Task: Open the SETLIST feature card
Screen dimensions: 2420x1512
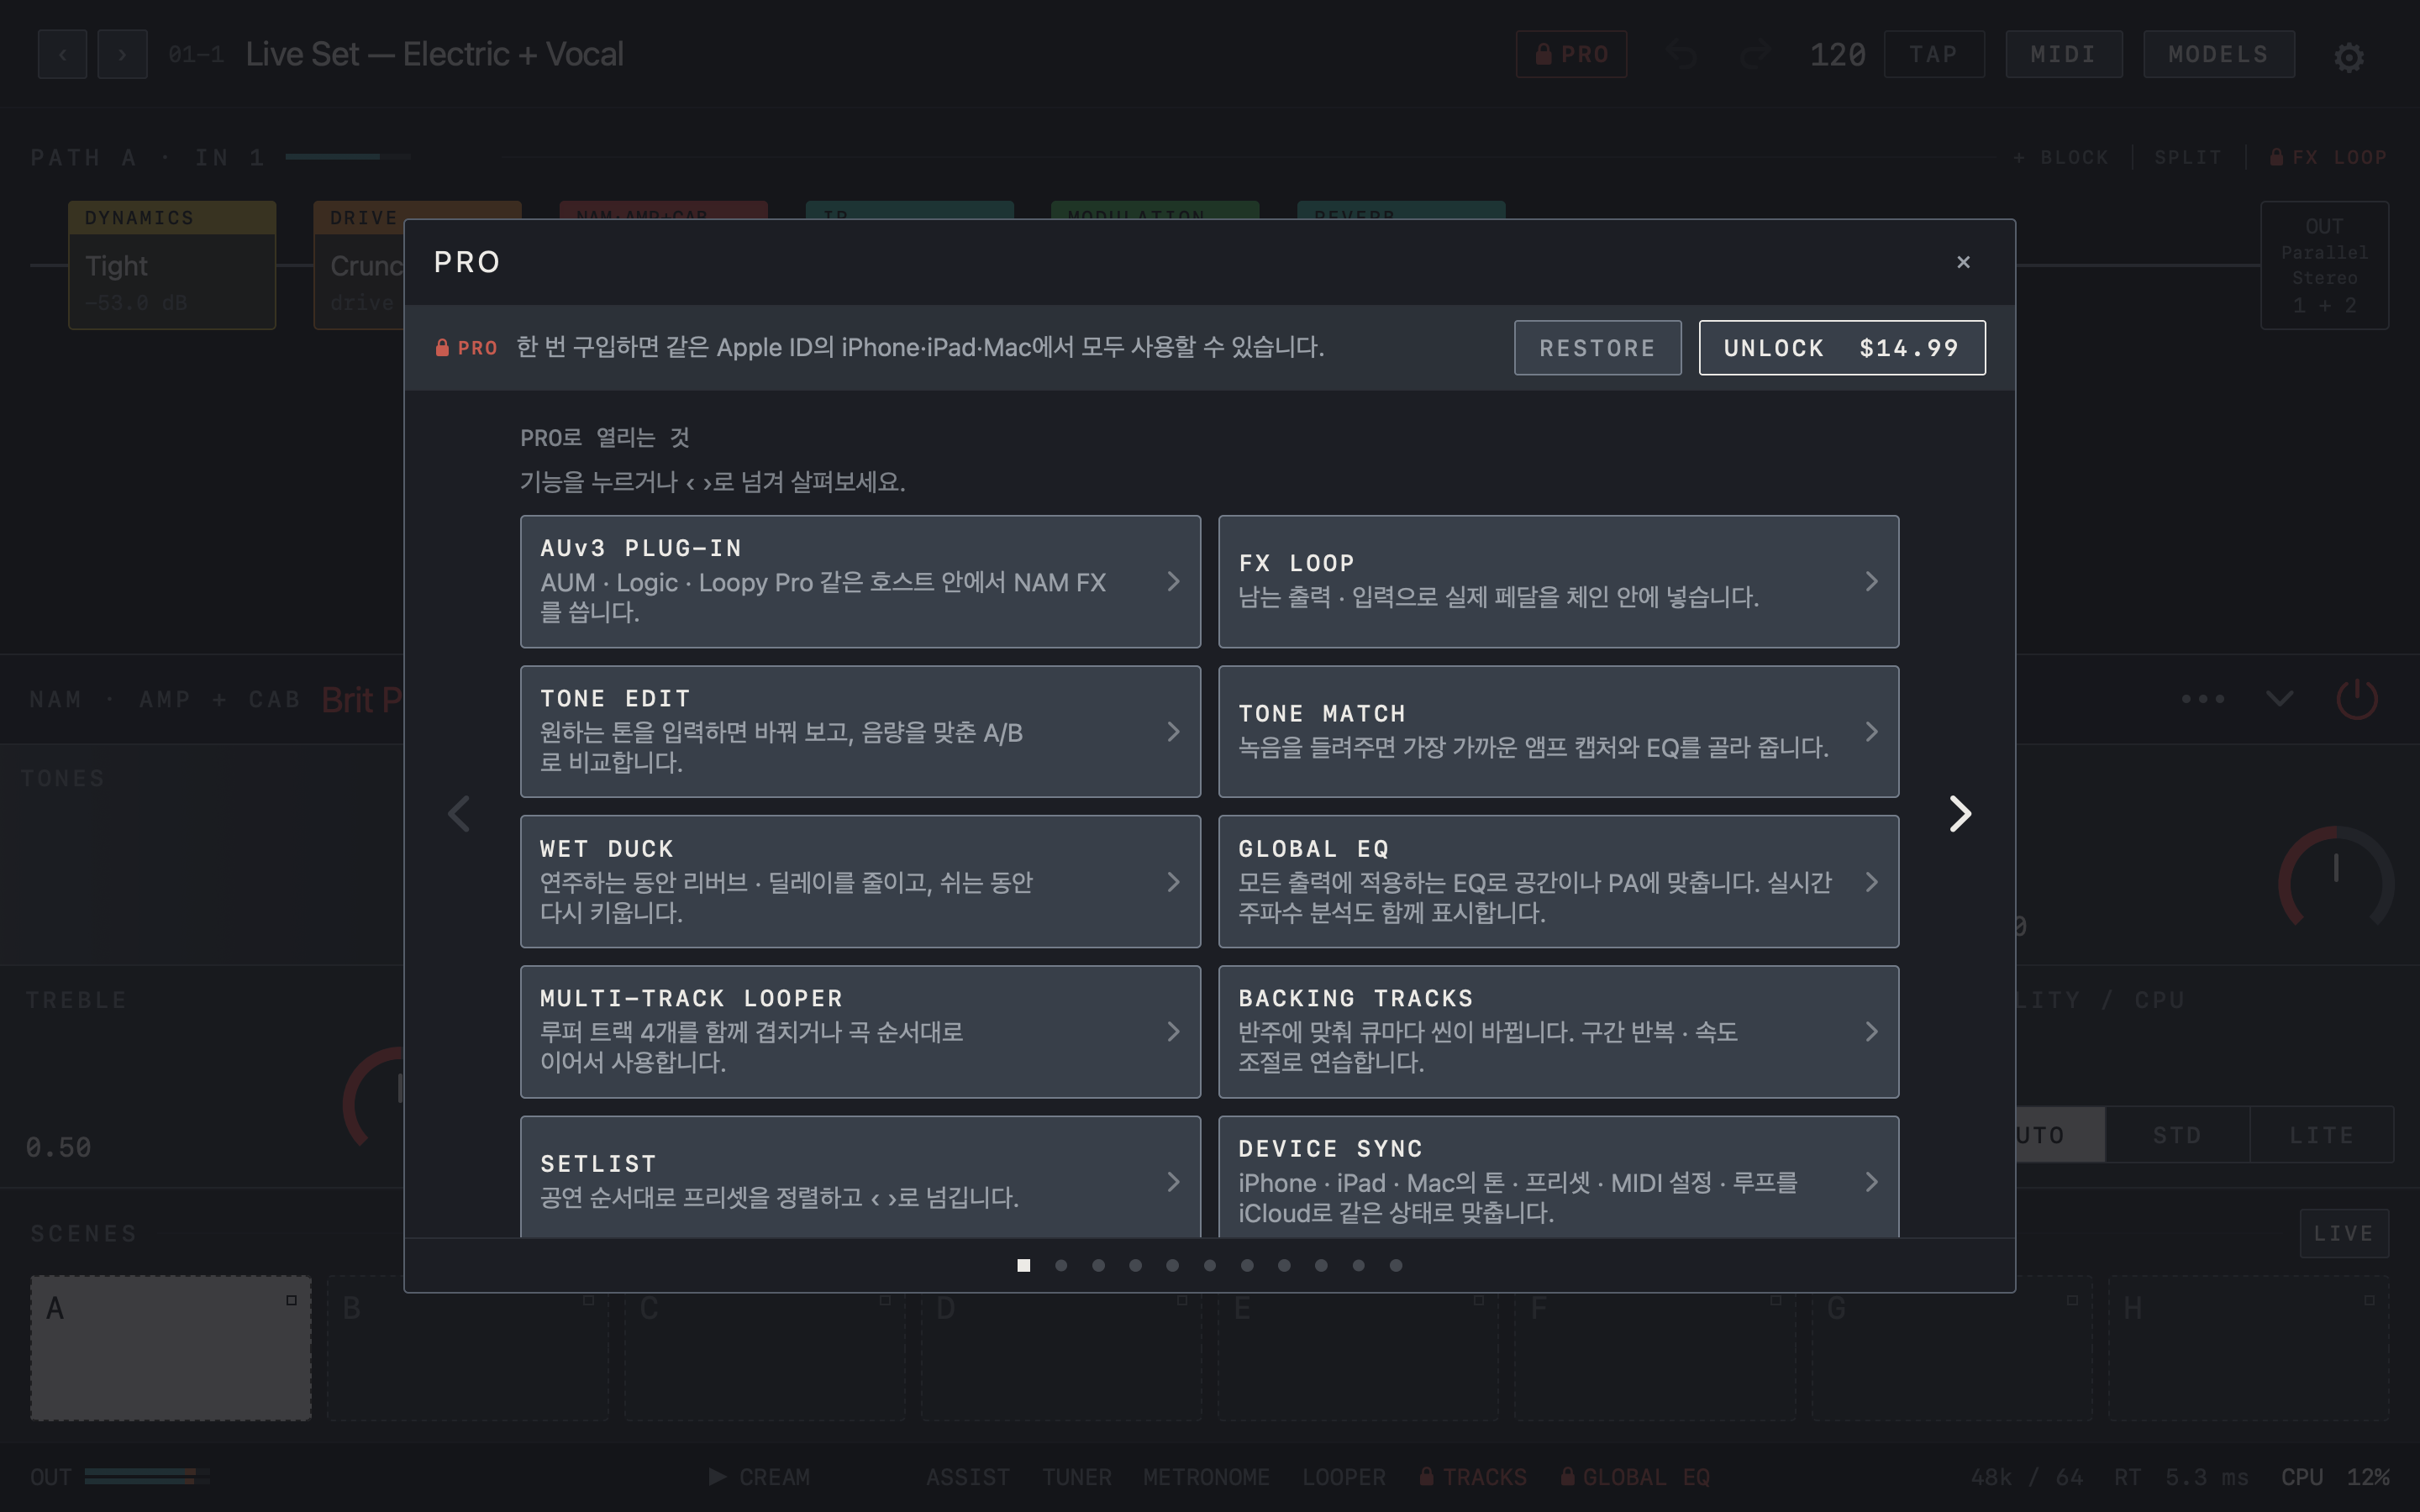Action: click(x=860, y=1177)
